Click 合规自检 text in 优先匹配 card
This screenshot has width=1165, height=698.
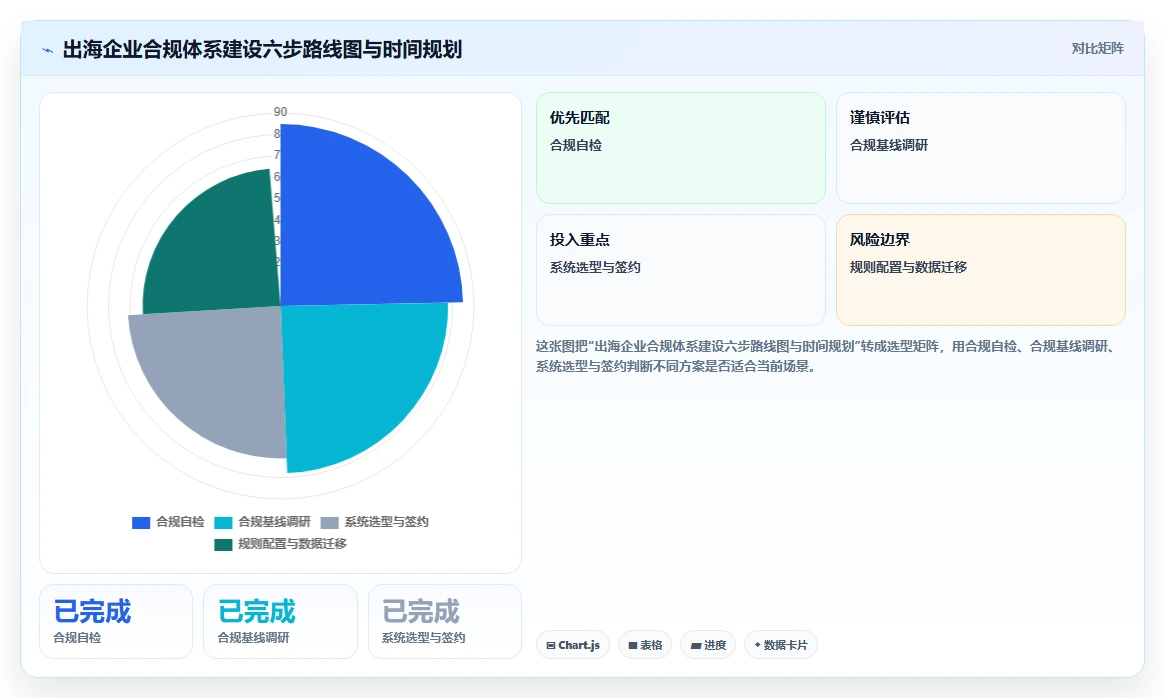pos(576,145)
